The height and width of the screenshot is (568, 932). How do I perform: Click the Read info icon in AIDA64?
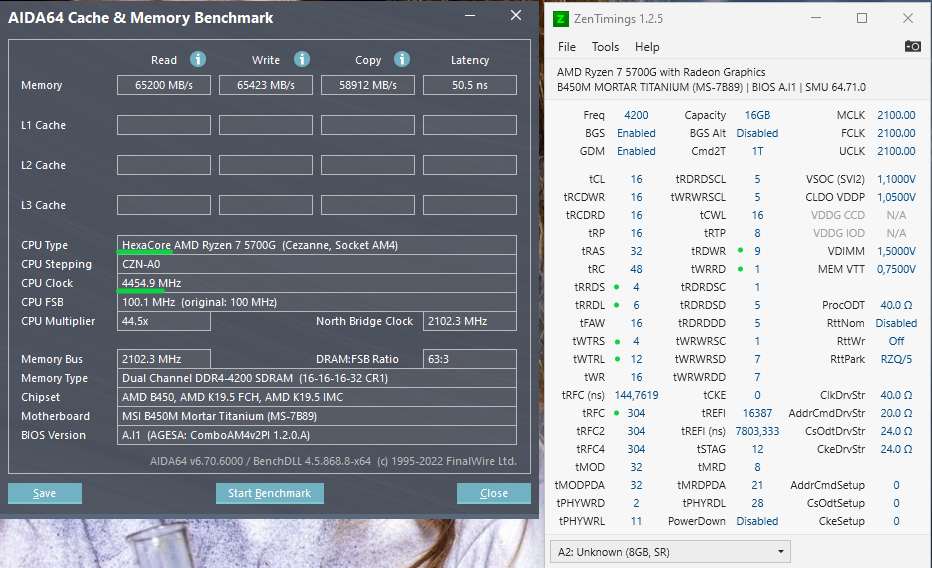pos(198,59)
